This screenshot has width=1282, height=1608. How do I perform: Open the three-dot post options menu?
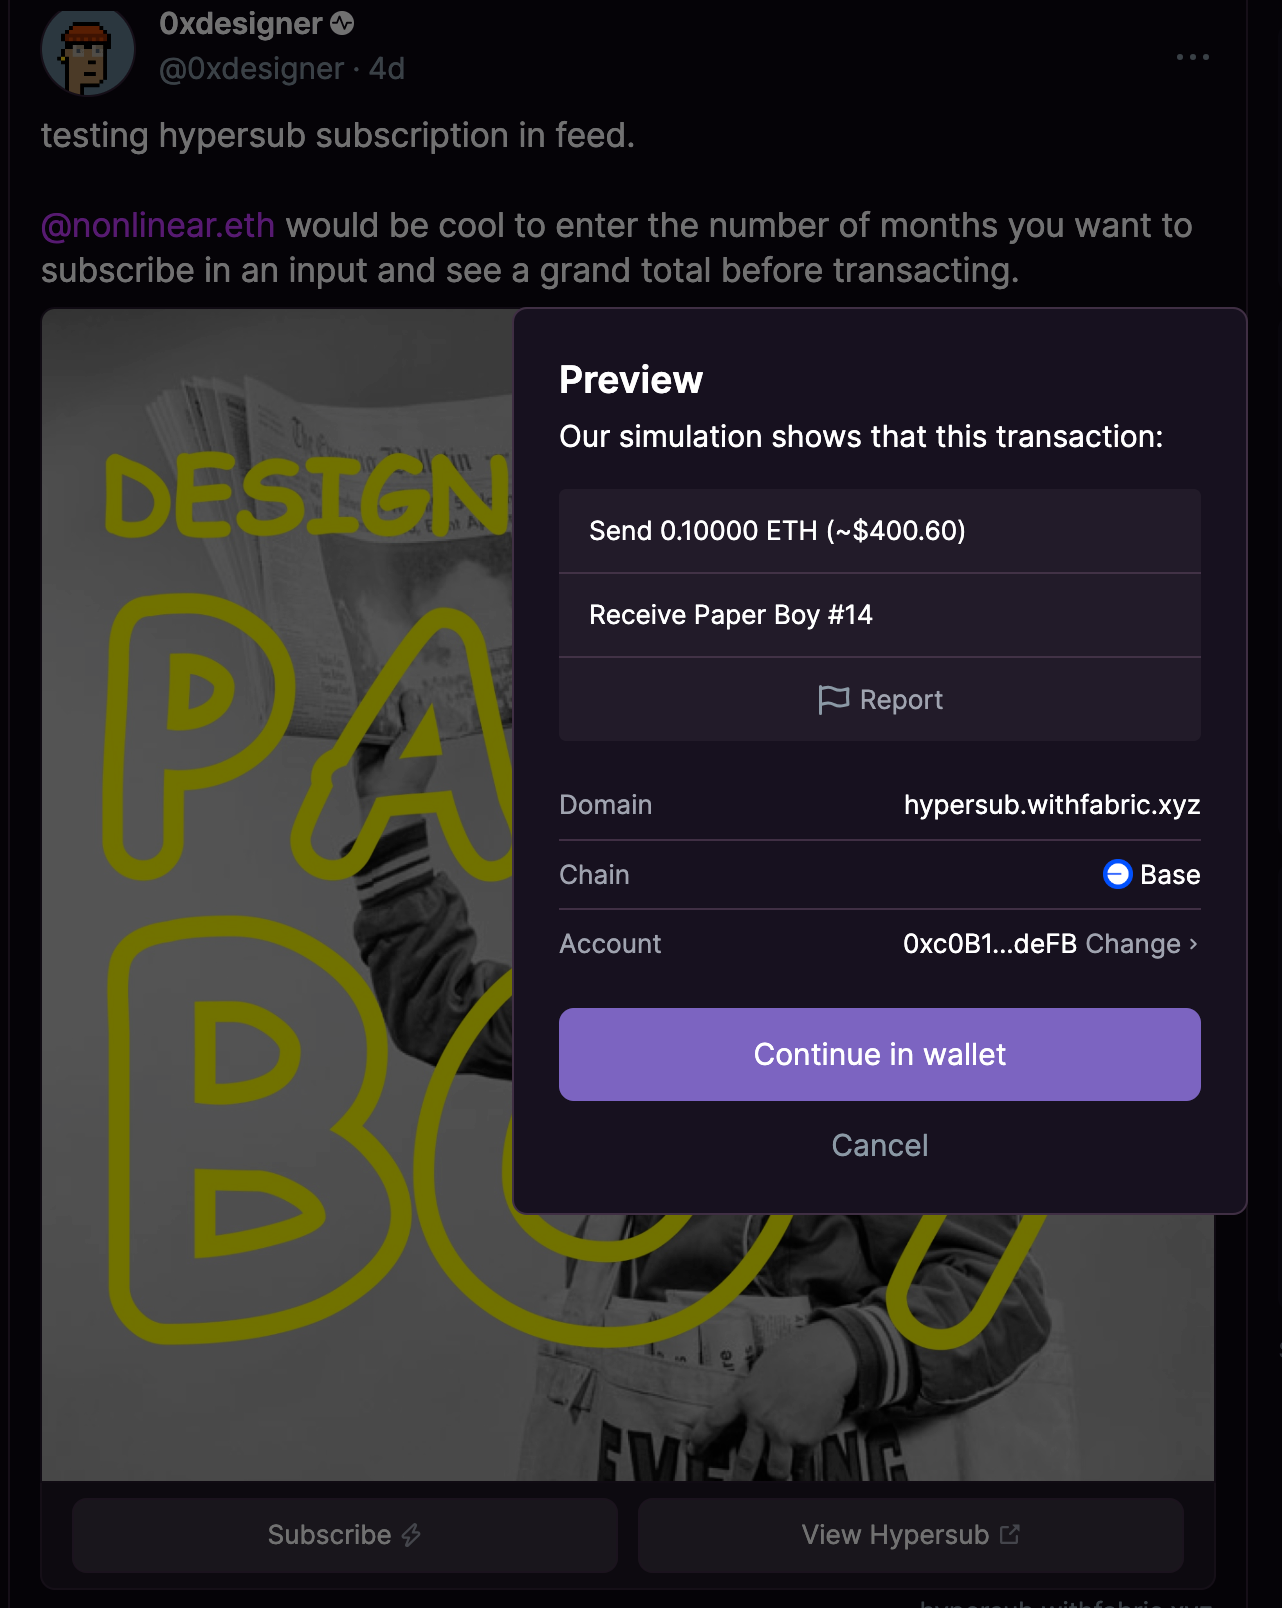coord(1192,57)
